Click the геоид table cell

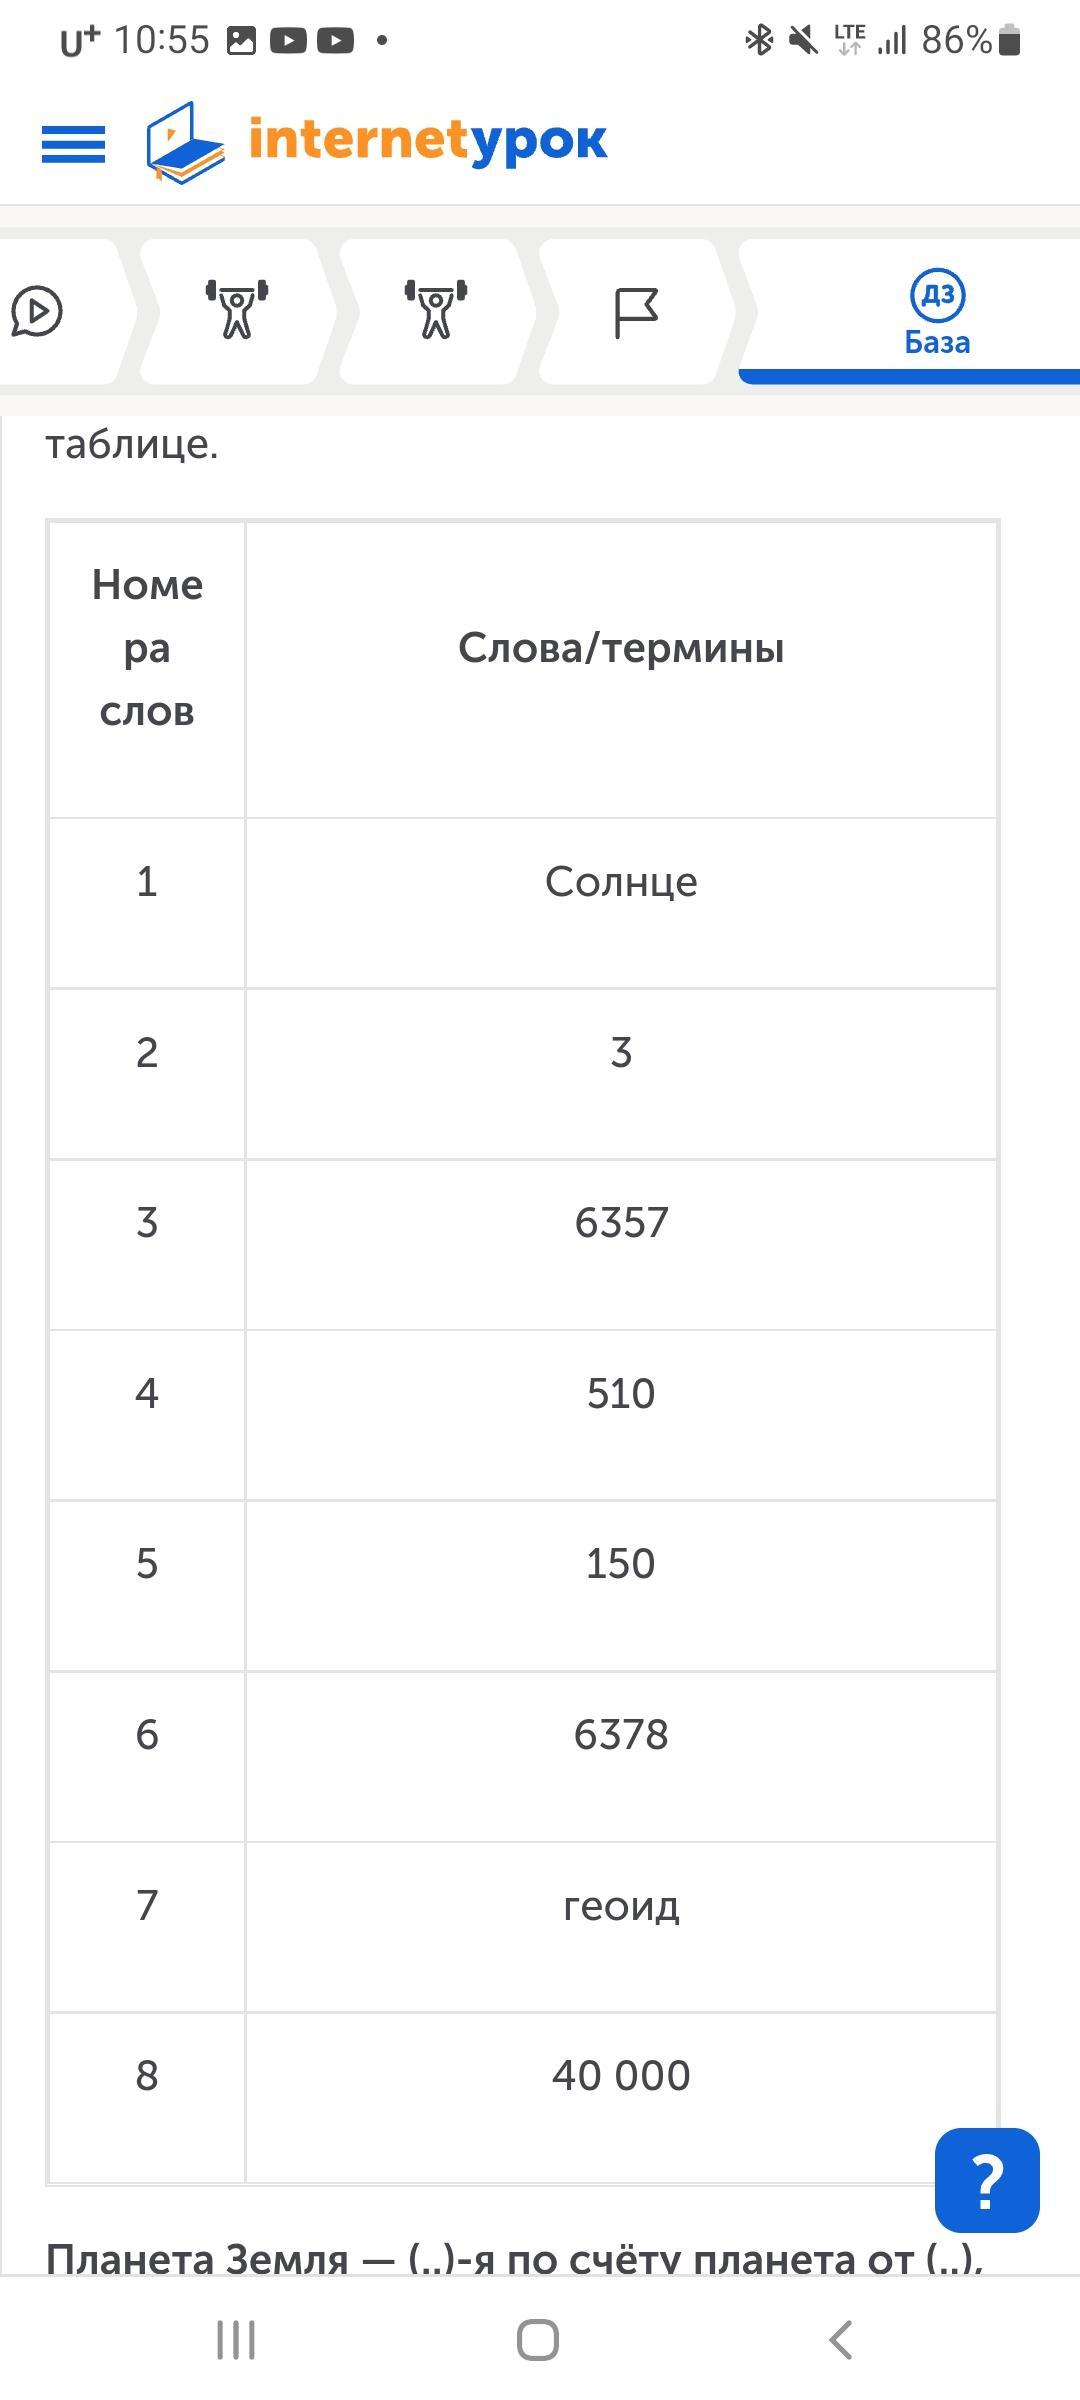click(621, 1906)
